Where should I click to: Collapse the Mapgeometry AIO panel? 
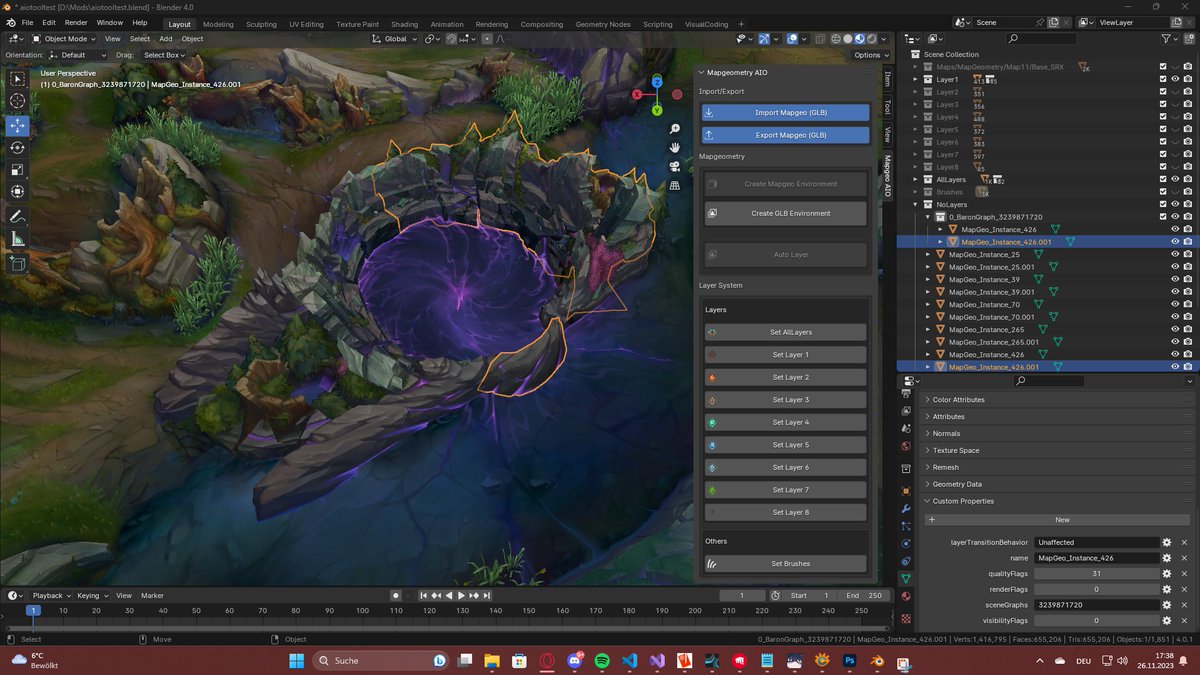[x=786, y=73]
